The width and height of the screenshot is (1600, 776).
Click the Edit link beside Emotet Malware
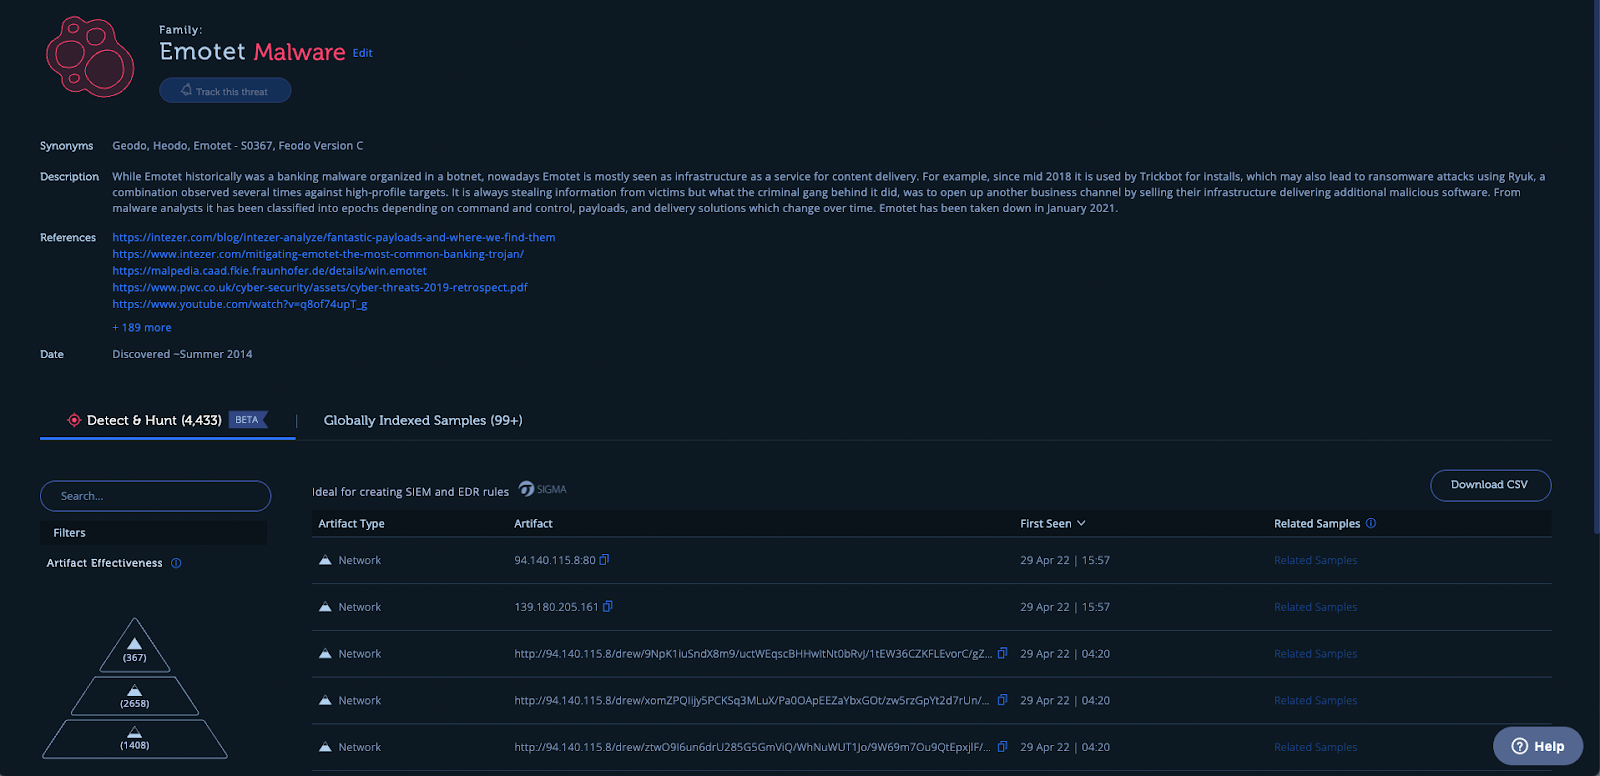[x=362, y=53]
